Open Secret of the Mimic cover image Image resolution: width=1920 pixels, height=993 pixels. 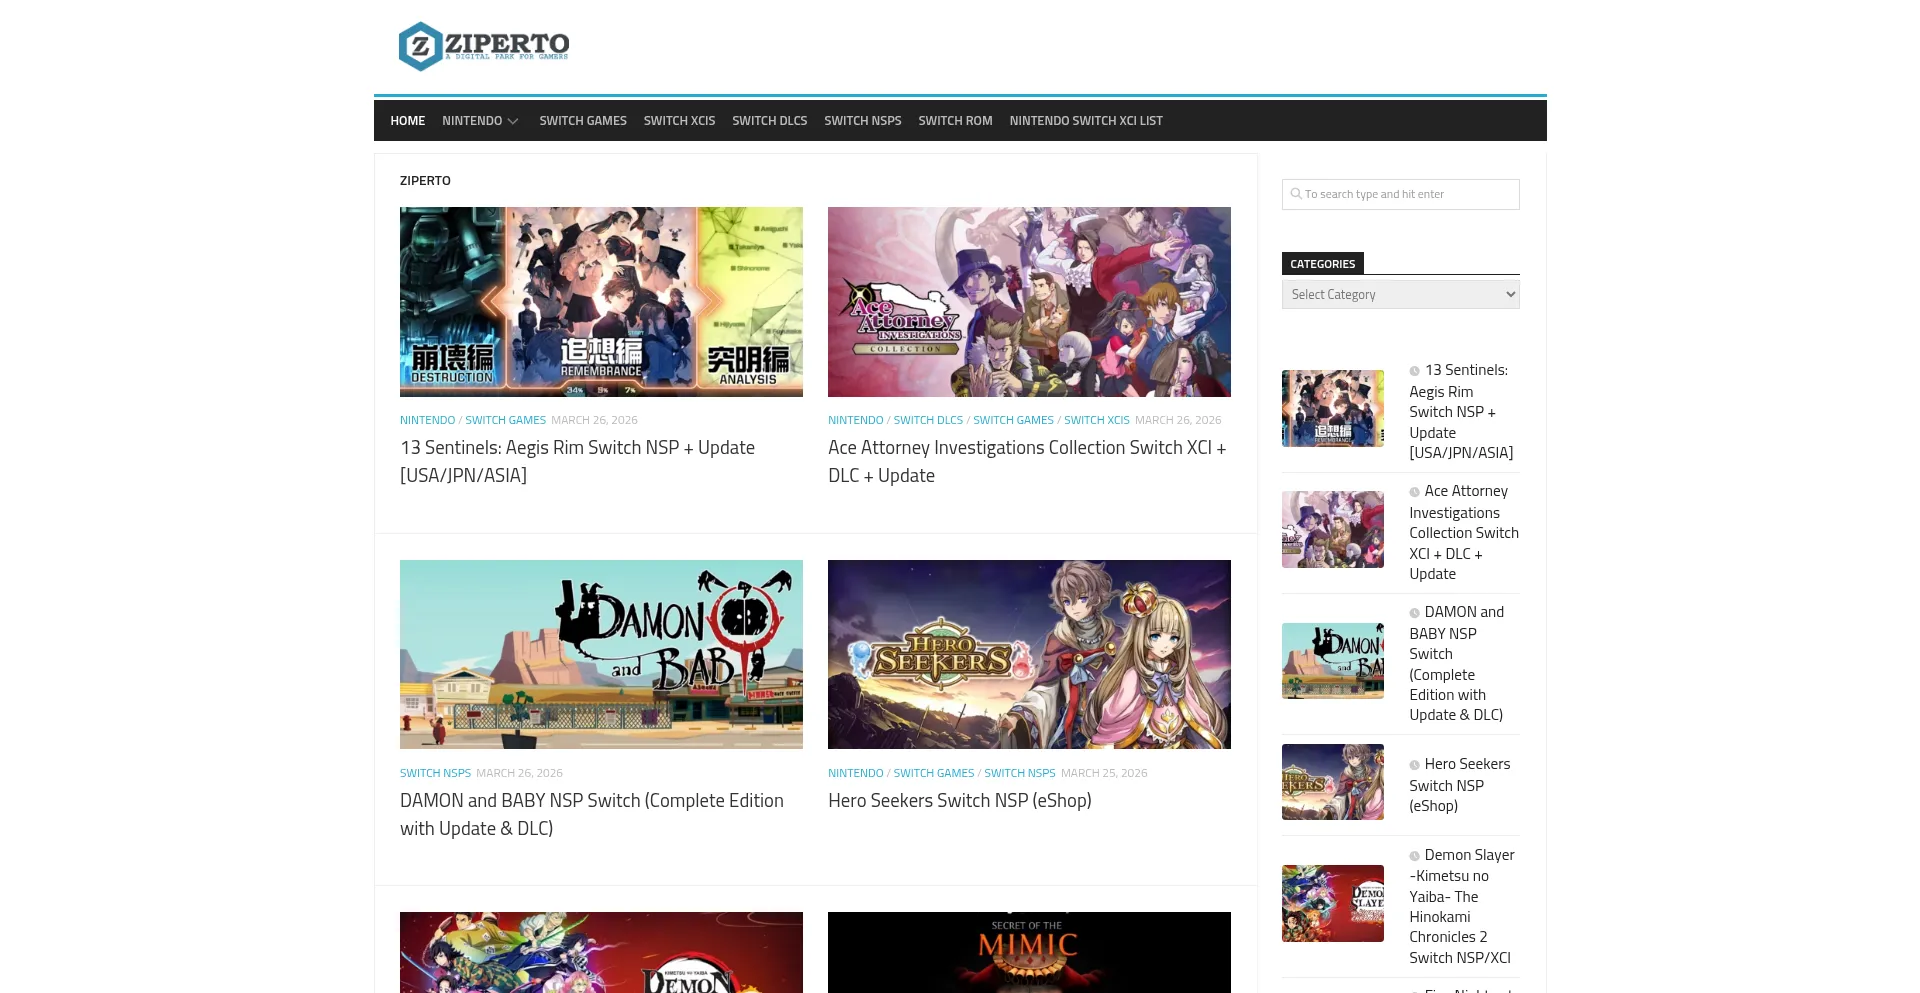pyautogui.click(x=1029, y=952)
